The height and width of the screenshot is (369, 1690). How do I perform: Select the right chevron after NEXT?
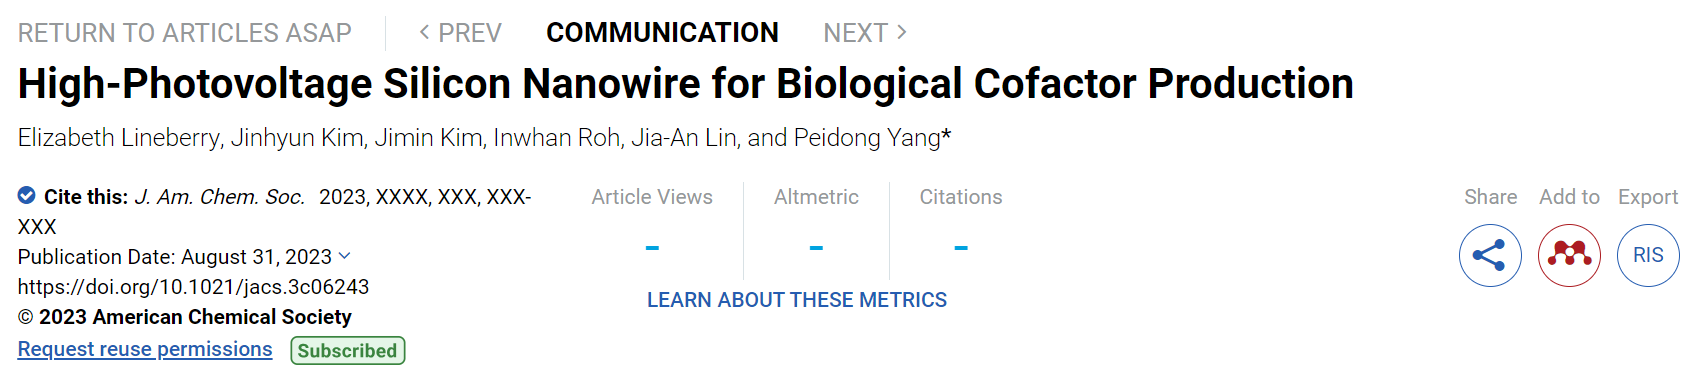point(901,32)
